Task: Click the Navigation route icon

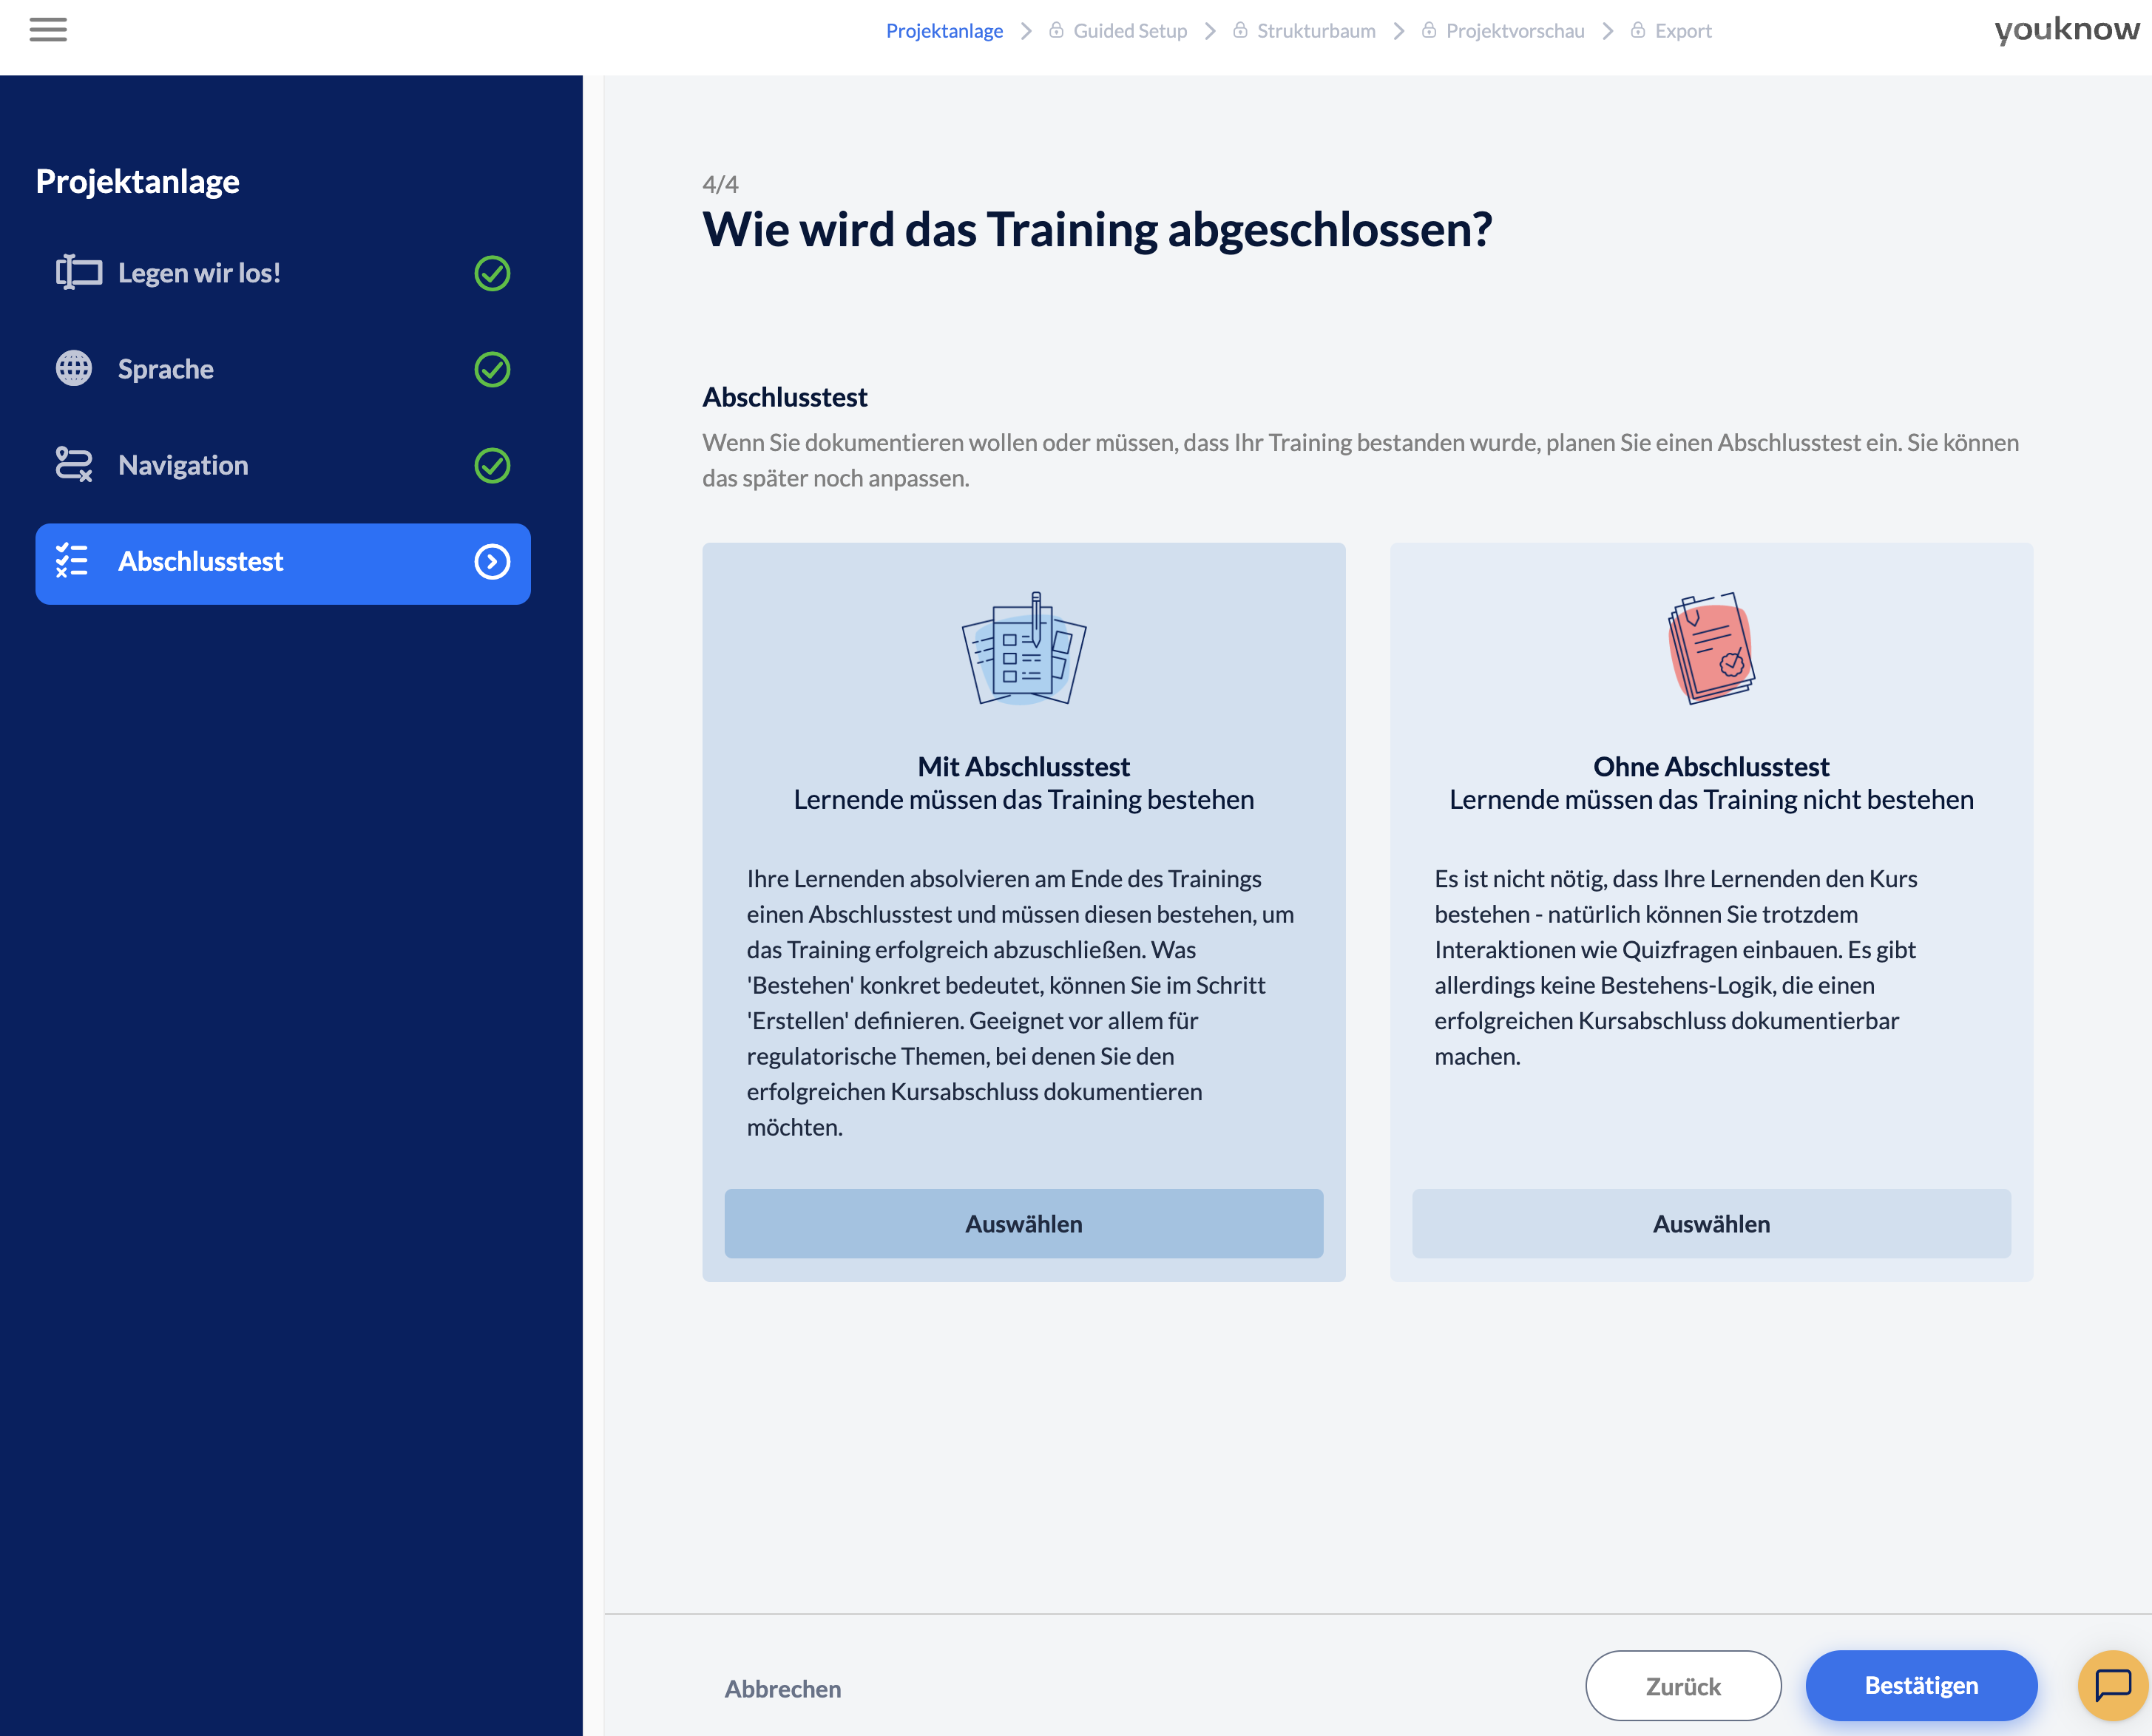Action: click(x=74, y=465)
